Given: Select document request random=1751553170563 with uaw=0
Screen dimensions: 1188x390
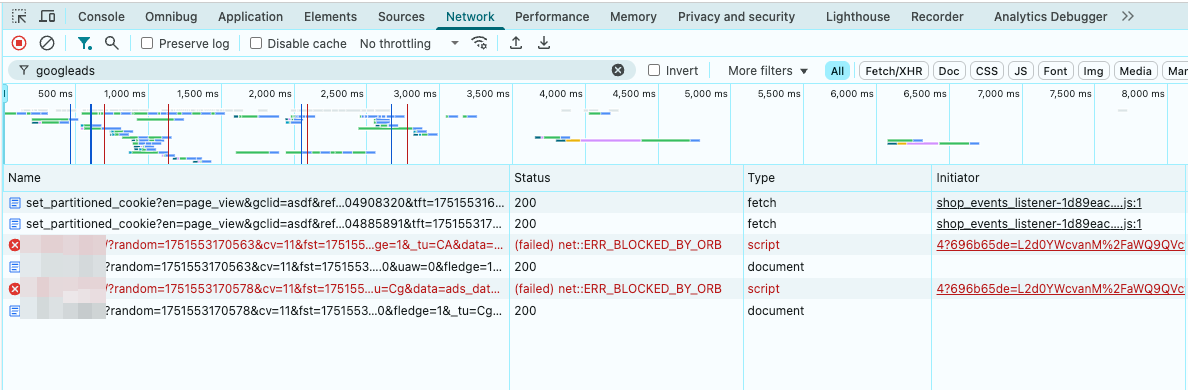Looking at the screenshot, I should pyautogui.click(x=303, y=267).
